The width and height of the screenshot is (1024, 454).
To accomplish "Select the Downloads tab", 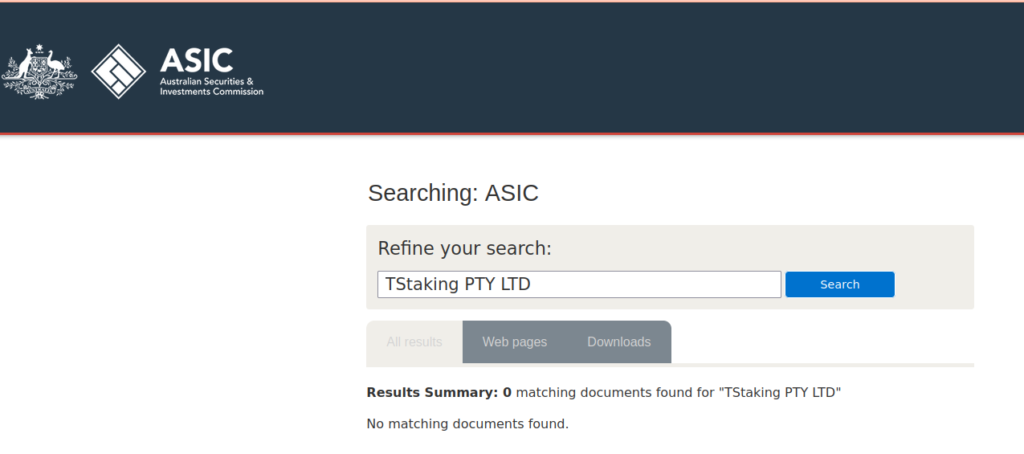I will click(618, 342).
